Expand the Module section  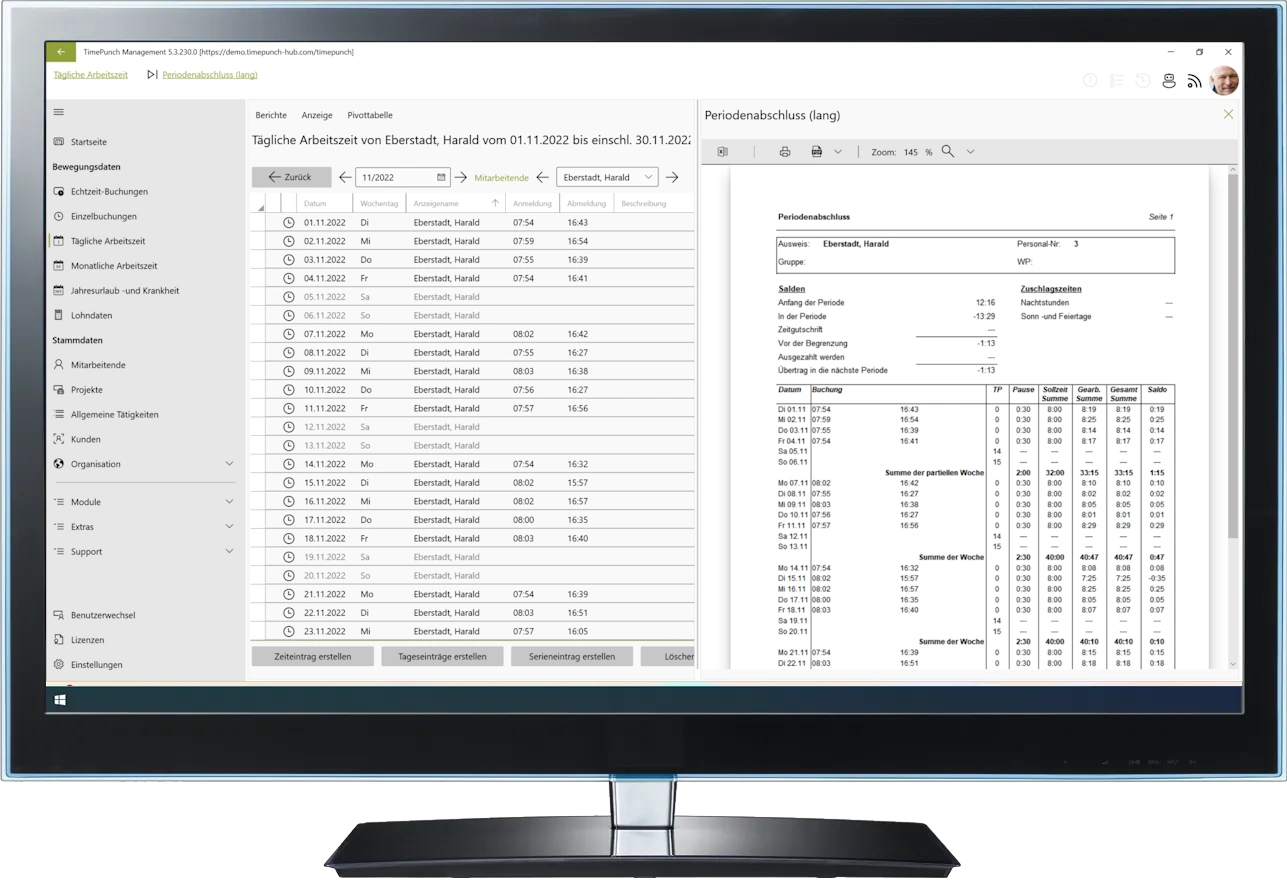coord(229,502)
